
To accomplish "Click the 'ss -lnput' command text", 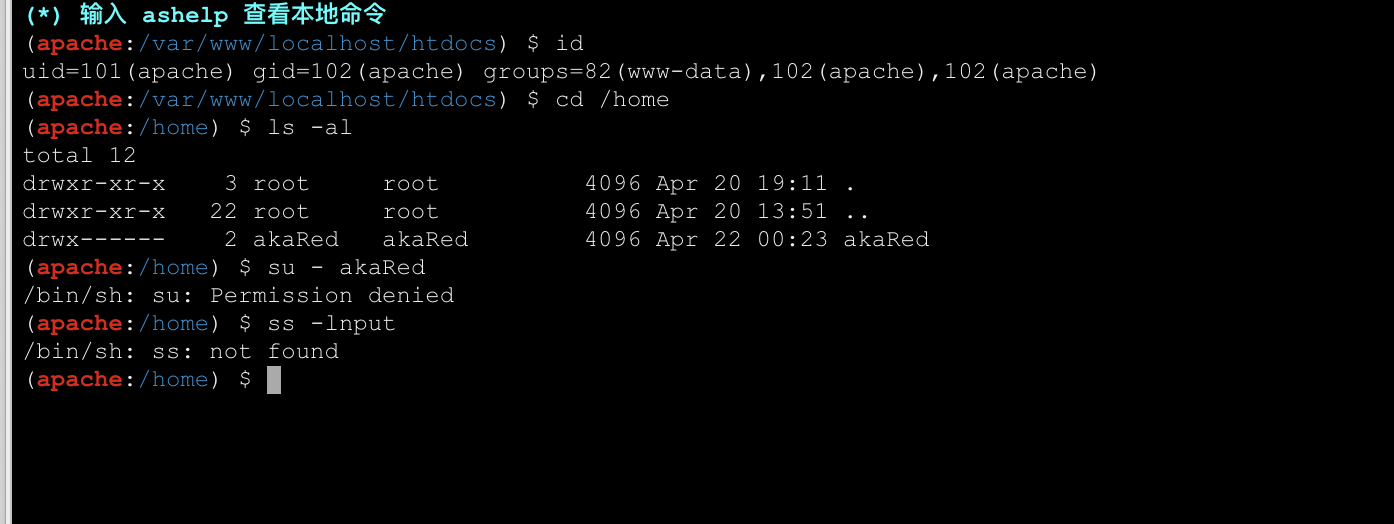I will [331, 323].
